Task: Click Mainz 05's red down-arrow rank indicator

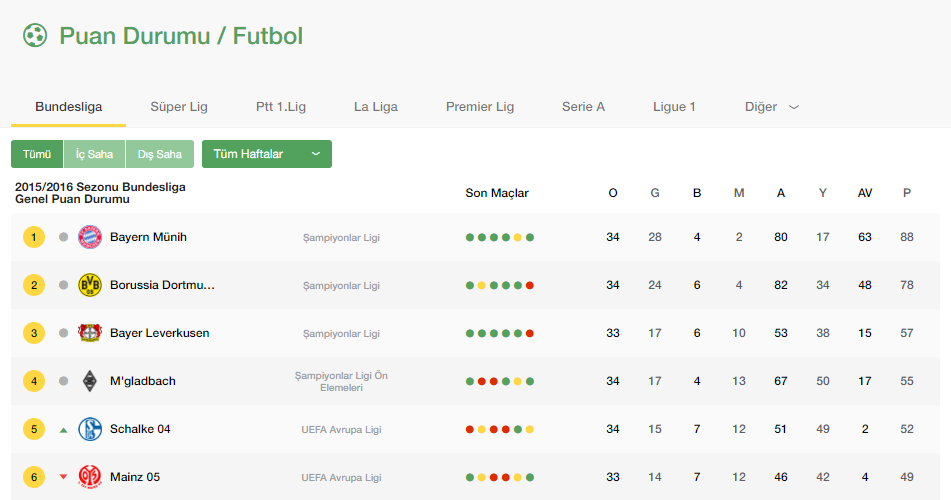Action: [64, 477]
